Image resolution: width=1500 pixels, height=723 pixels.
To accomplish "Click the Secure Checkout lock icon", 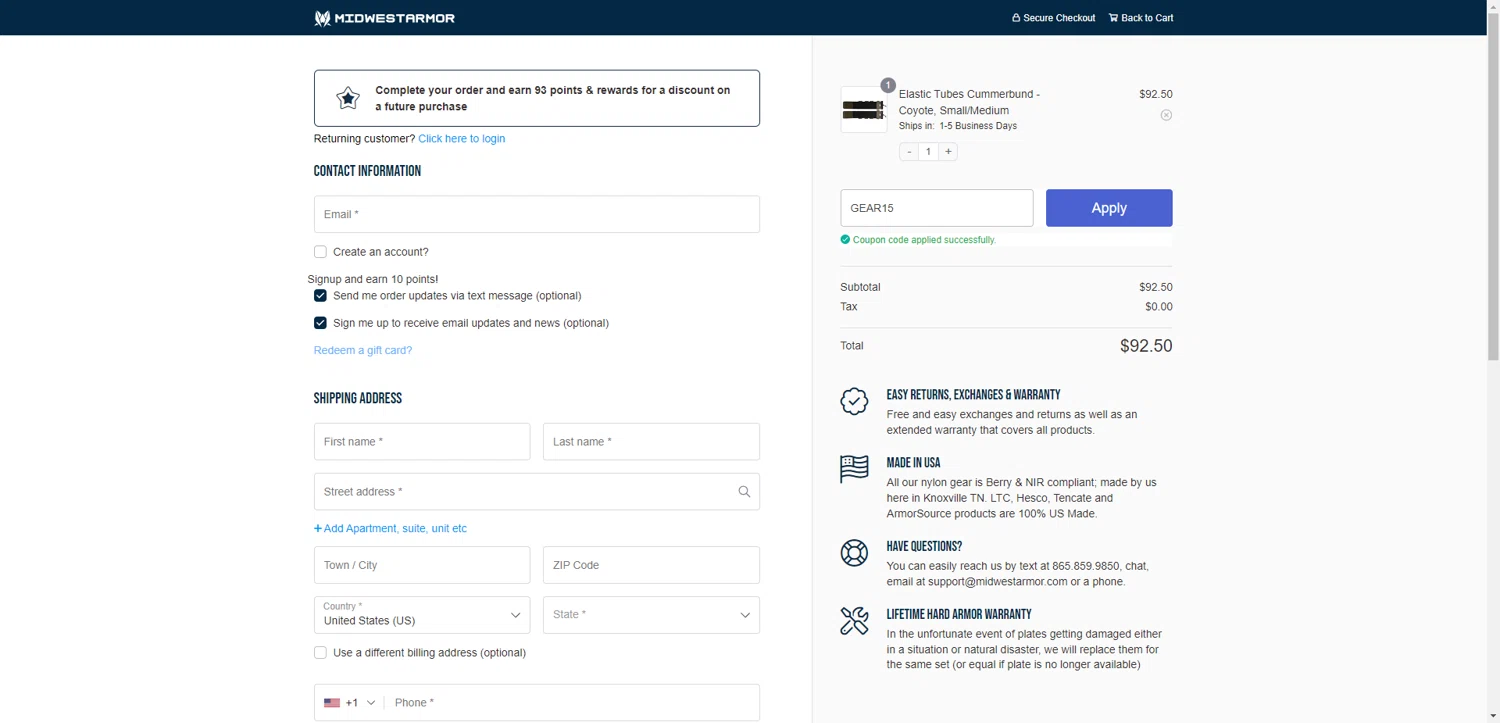I will point(1016,18).
